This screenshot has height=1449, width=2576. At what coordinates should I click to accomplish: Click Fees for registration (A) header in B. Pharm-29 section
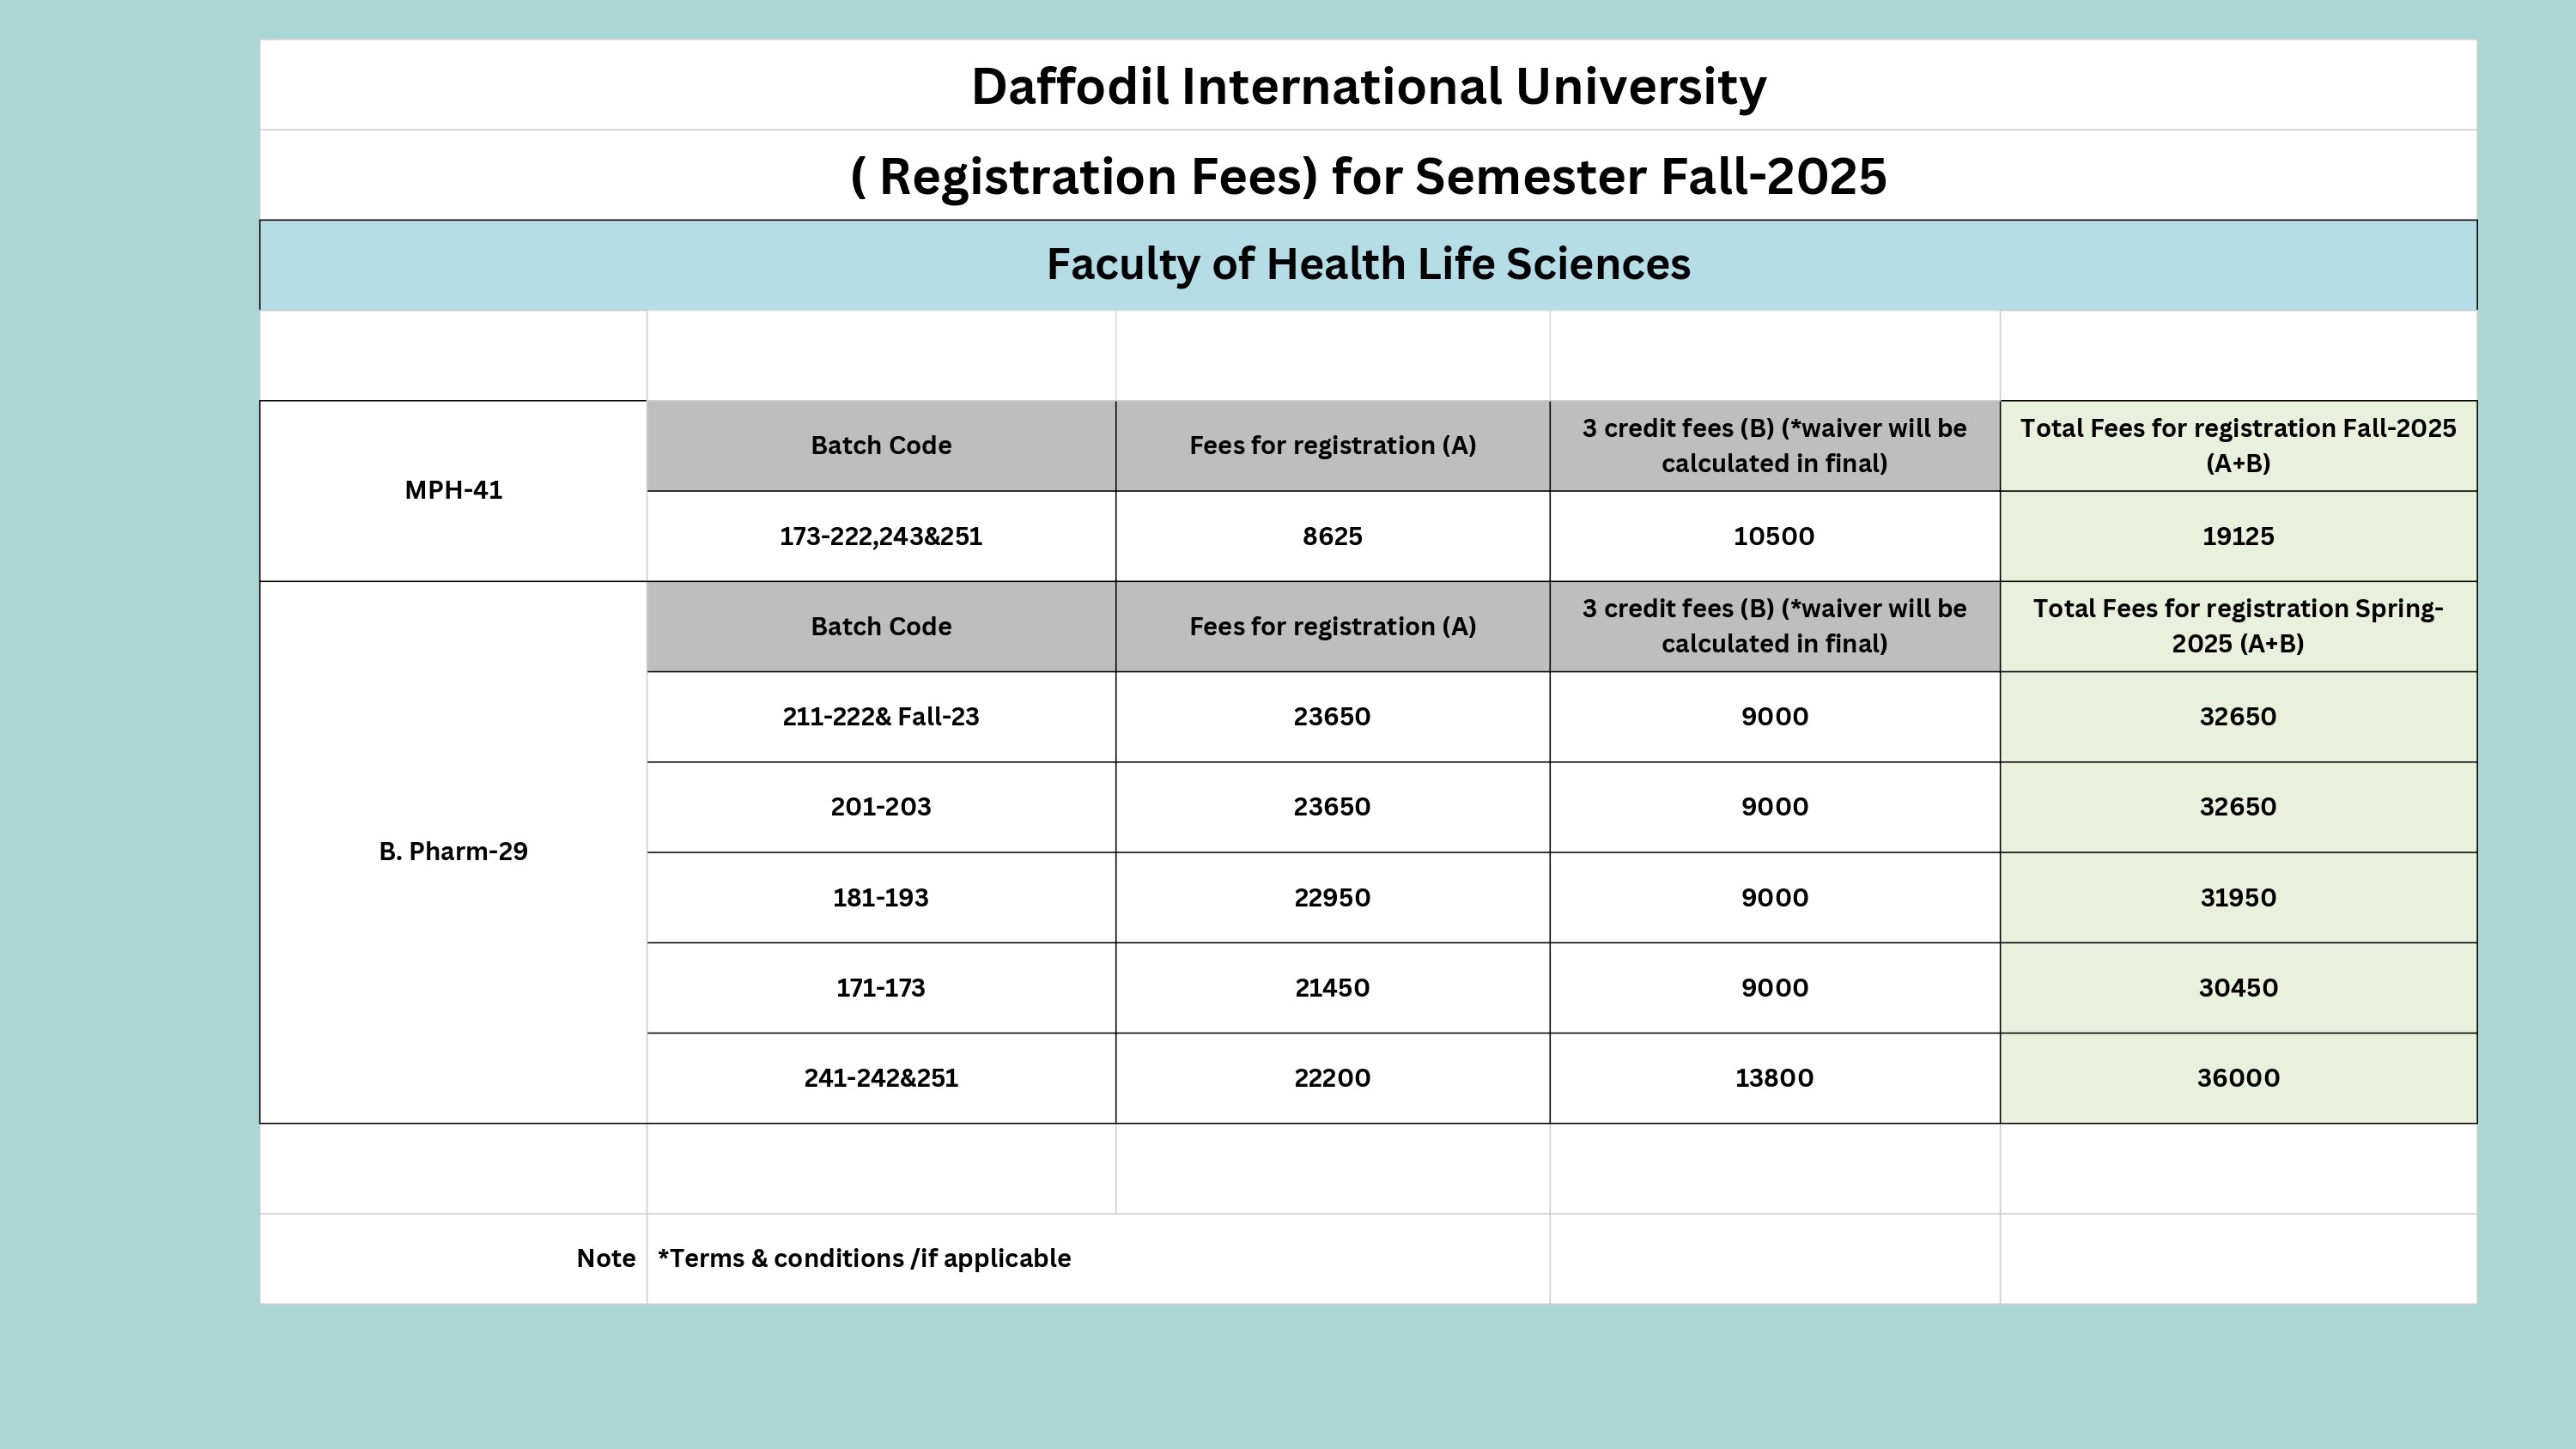(1332, 626)
